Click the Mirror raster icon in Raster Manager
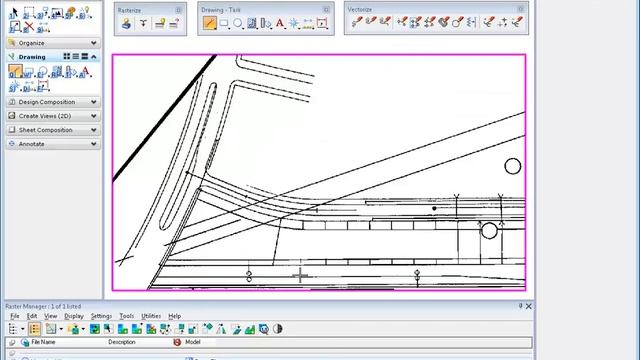The width and height of the screenshot is (640, 360). [x=221, y=329]
